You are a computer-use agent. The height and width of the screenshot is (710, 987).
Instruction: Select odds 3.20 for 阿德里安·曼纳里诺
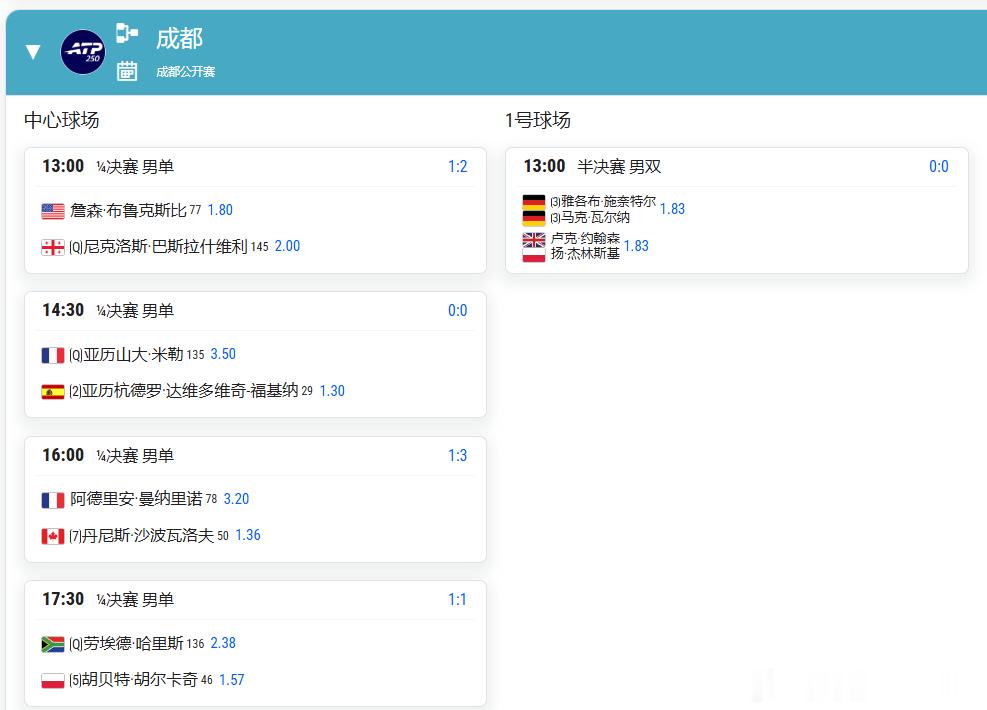pos(237,499)
